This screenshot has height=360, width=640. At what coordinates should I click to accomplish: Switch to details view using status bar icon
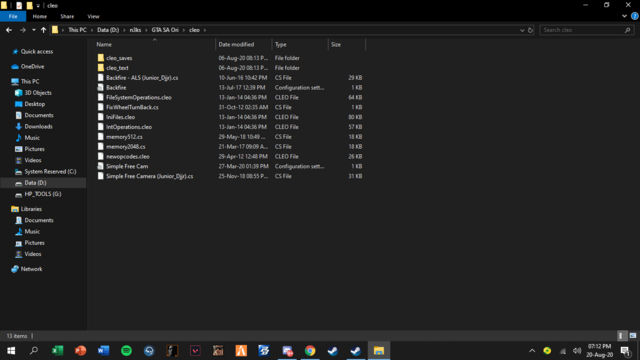coord(621,336)
